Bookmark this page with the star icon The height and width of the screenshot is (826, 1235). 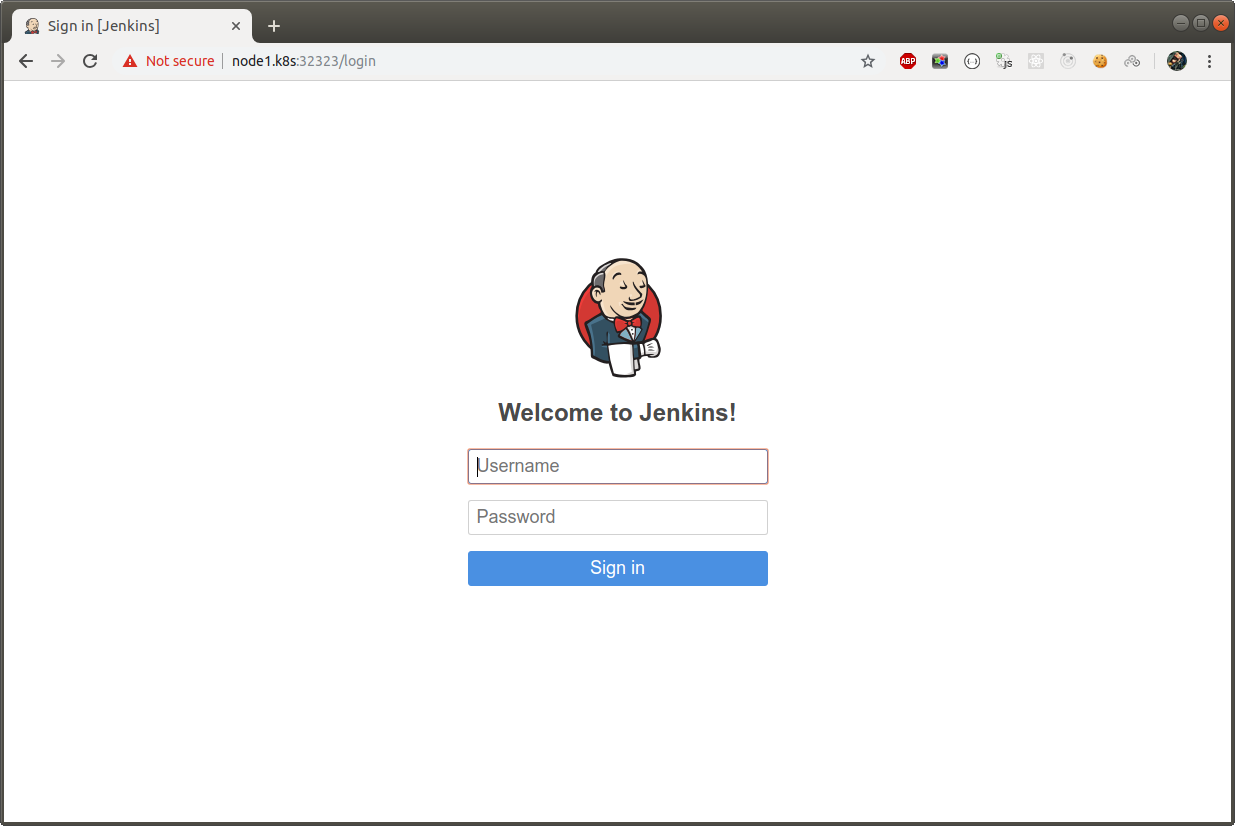click(x=868, y=61)
